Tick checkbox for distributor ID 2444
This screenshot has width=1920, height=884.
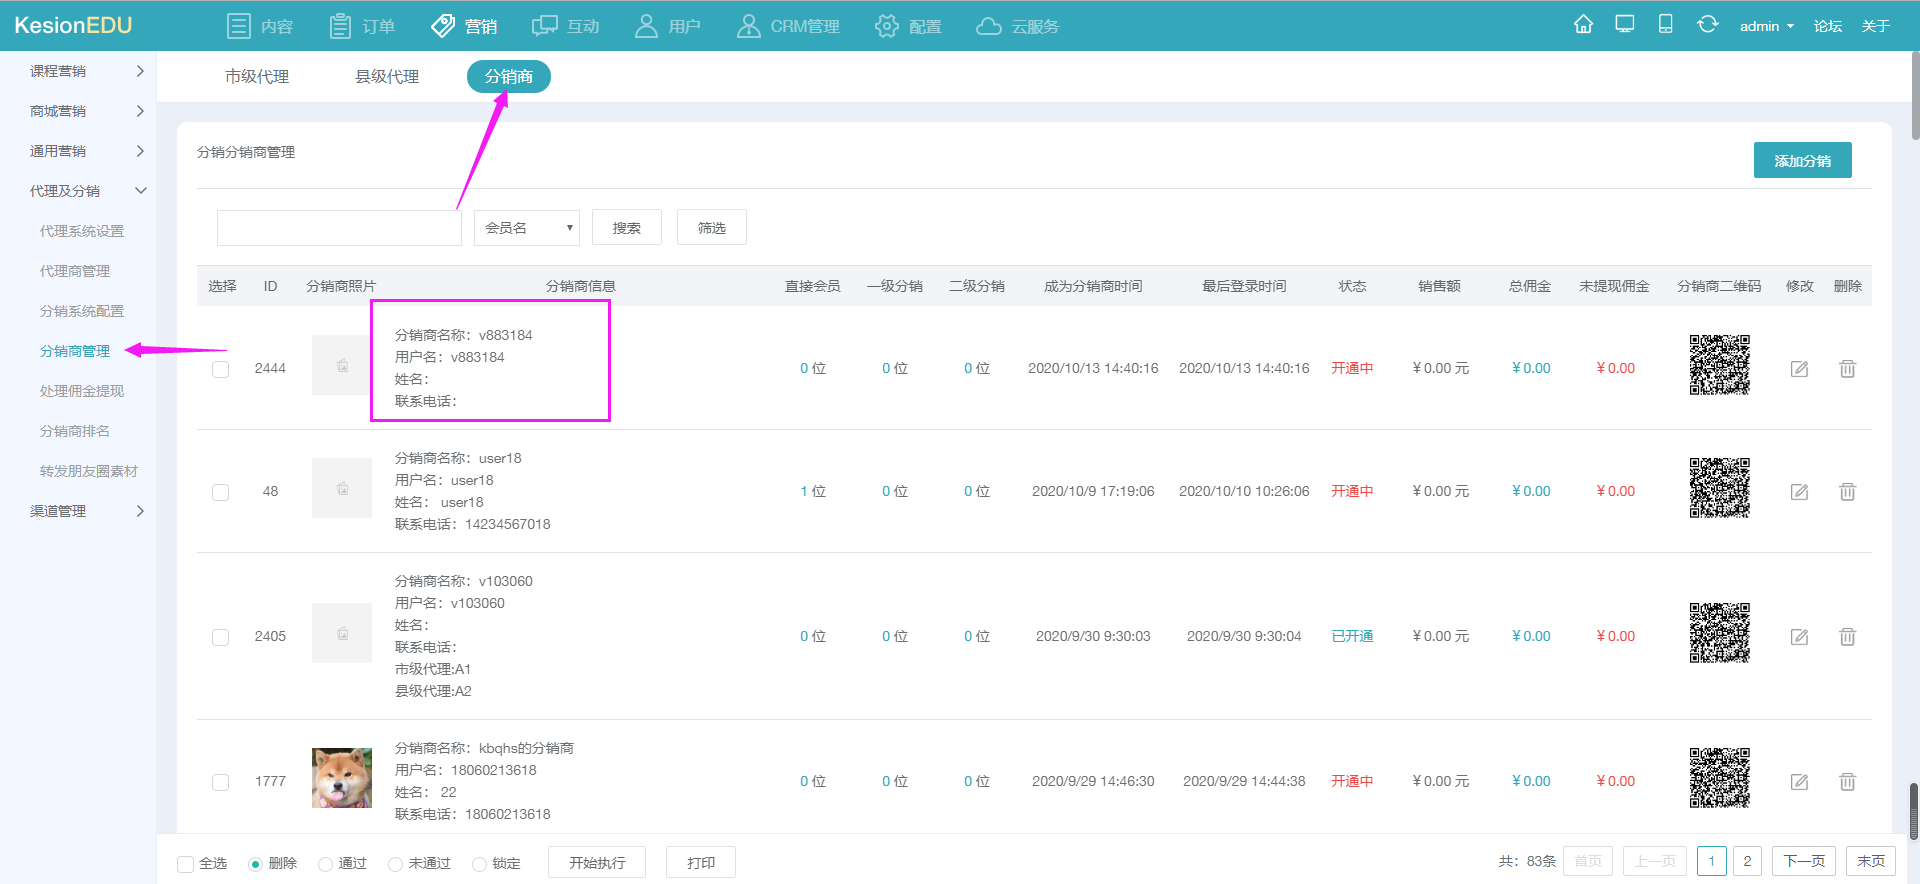pos(221,369)
